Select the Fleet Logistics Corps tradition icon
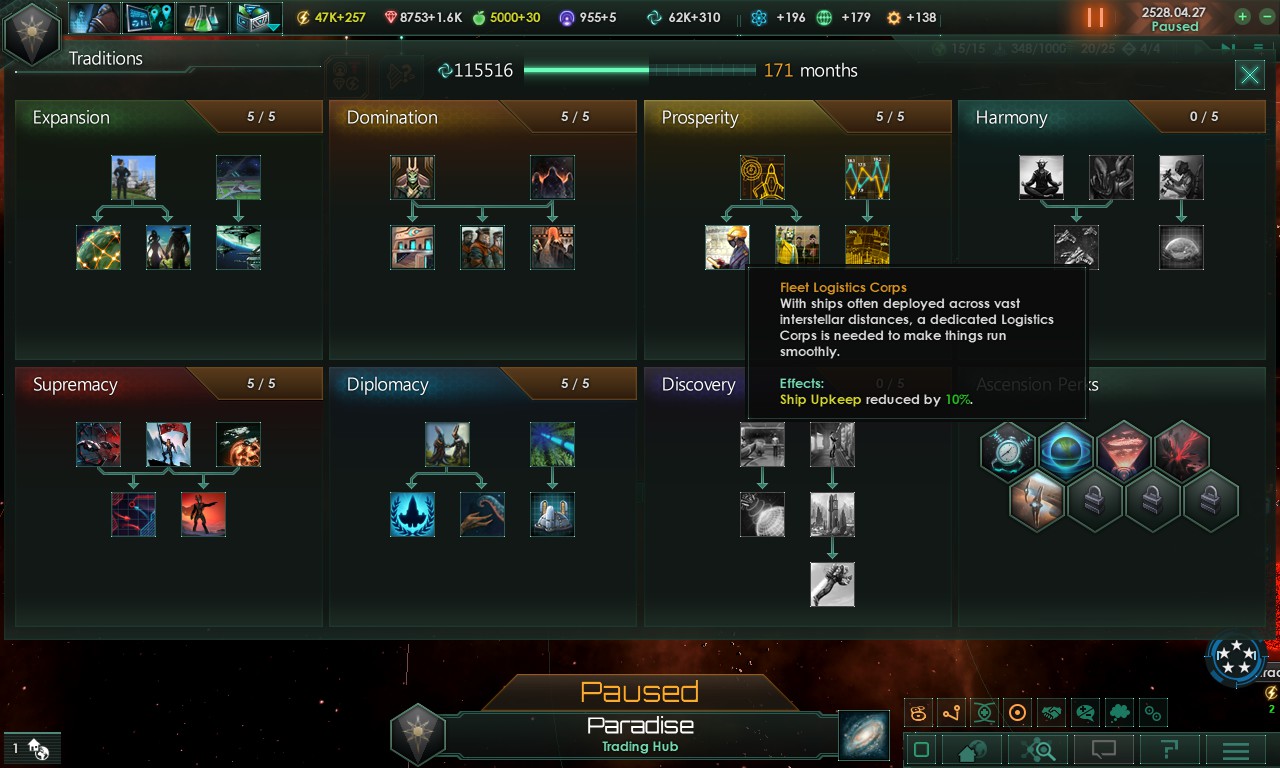 coord(797,246)
